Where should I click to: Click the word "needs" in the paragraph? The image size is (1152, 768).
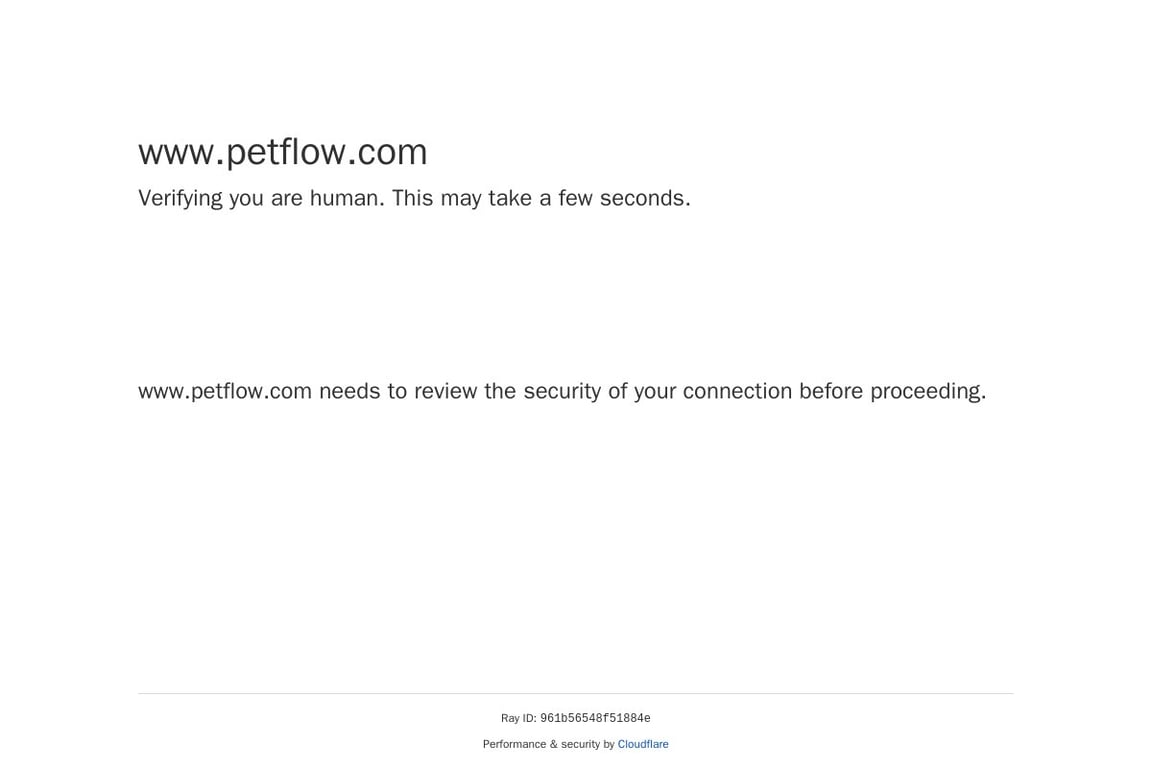[x=349, y=391]
